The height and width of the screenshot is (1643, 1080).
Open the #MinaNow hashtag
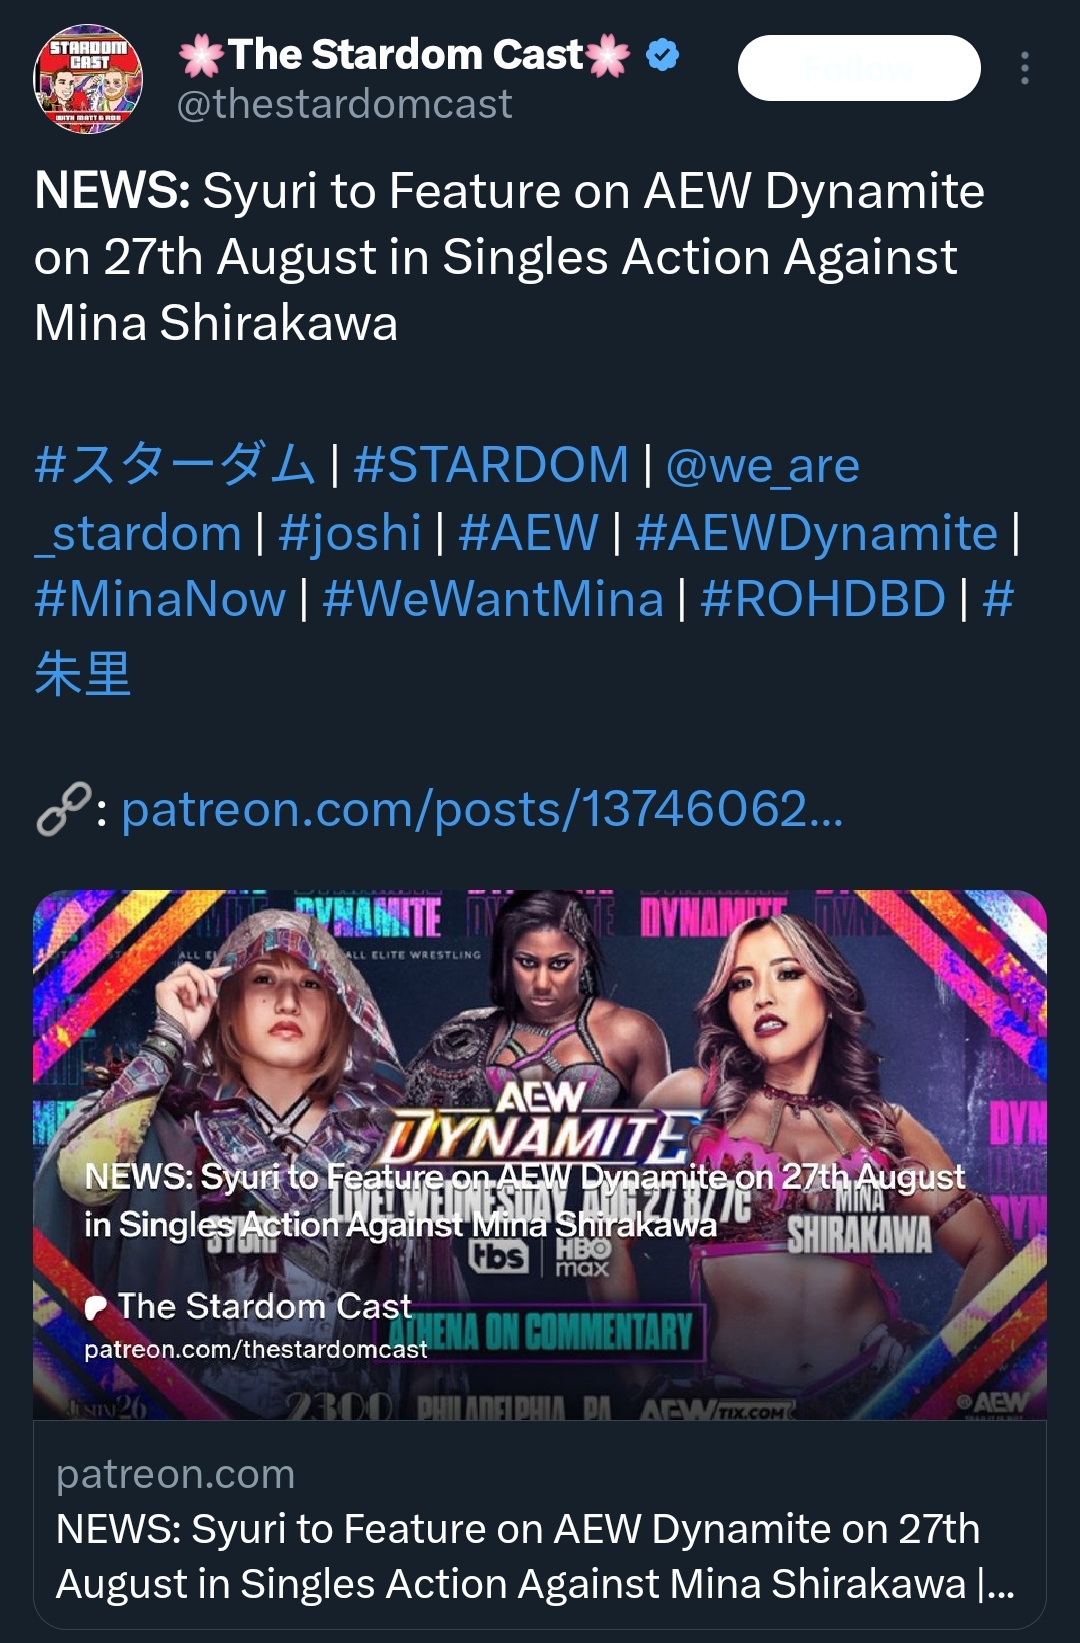(x=160, y=599)
